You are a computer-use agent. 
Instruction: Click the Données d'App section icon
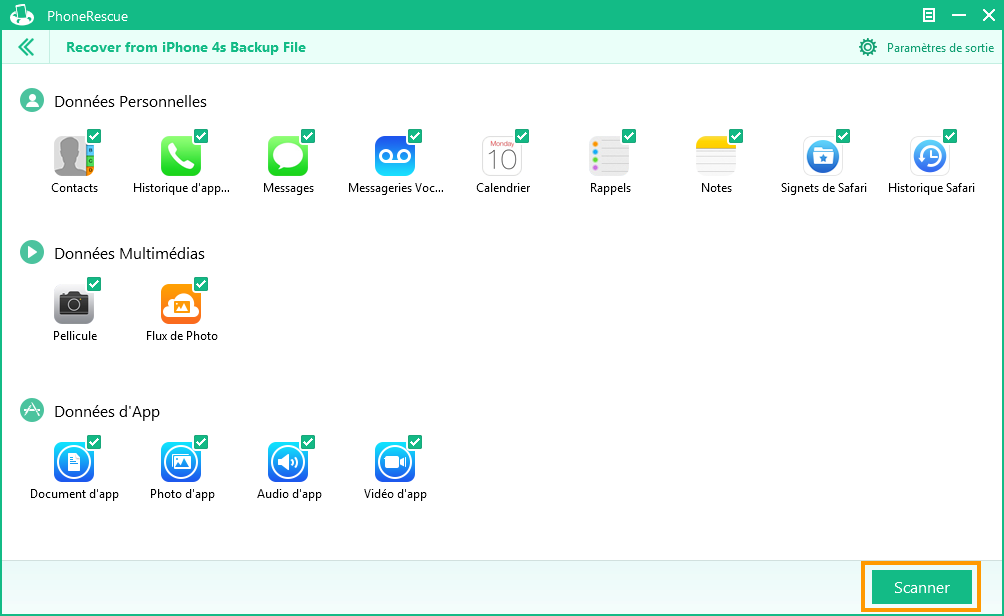(x=32, y=410)
